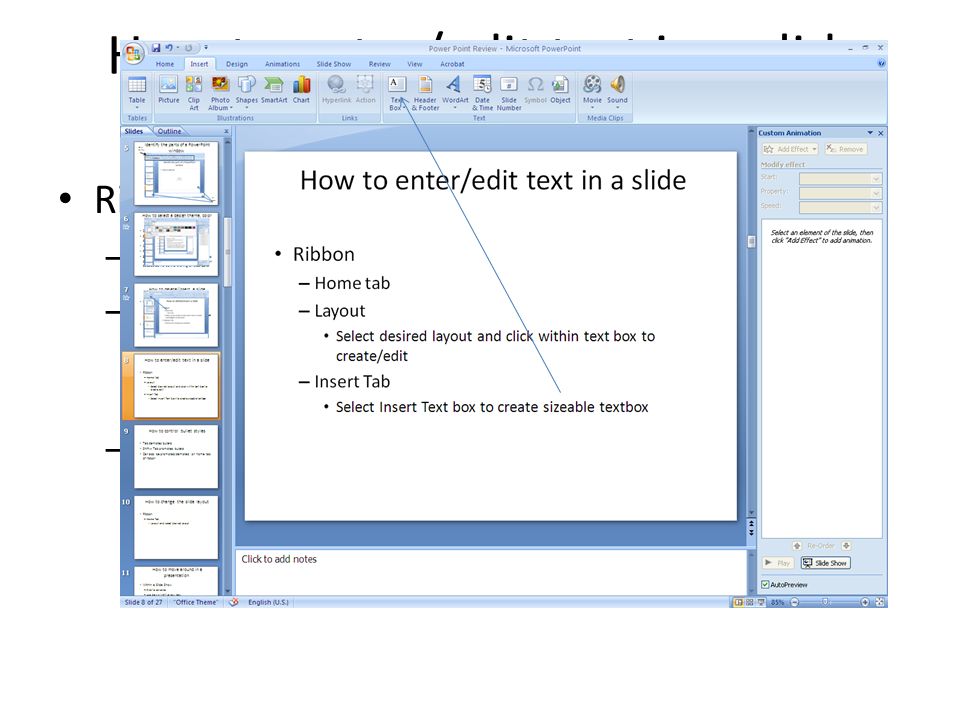This screenshot has height=720, width=960.
Task: Select the slide 7 thumbnail
Action: tap(176, 315)
